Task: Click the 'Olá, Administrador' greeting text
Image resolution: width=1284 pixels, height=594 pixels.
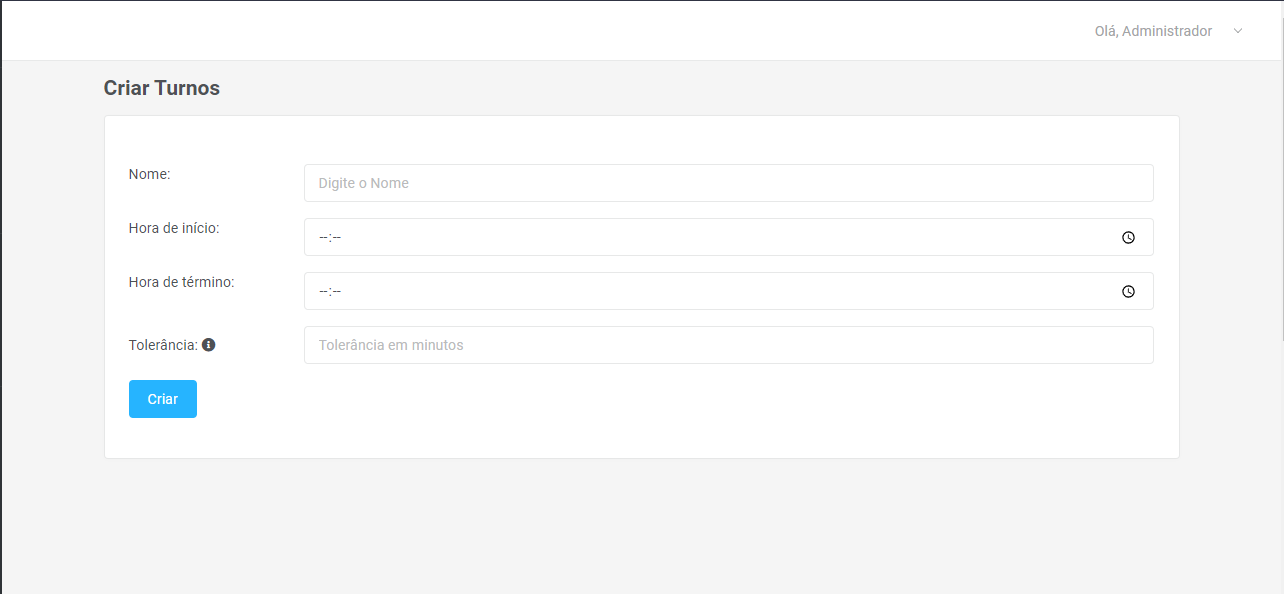Action: point(1153,31)
